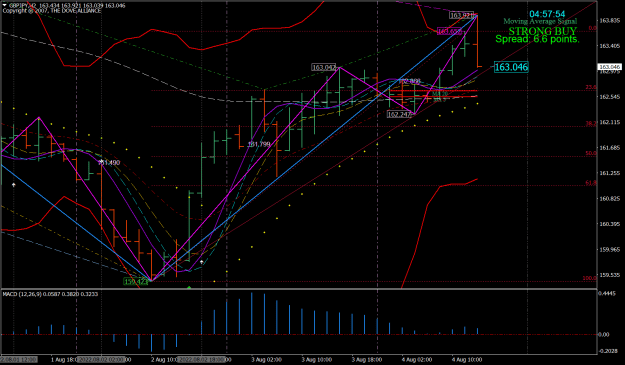Screen dimensions: 625x365
Task: Select the 61.8 Fibonacci level label
Action: [x=591, y=183]
